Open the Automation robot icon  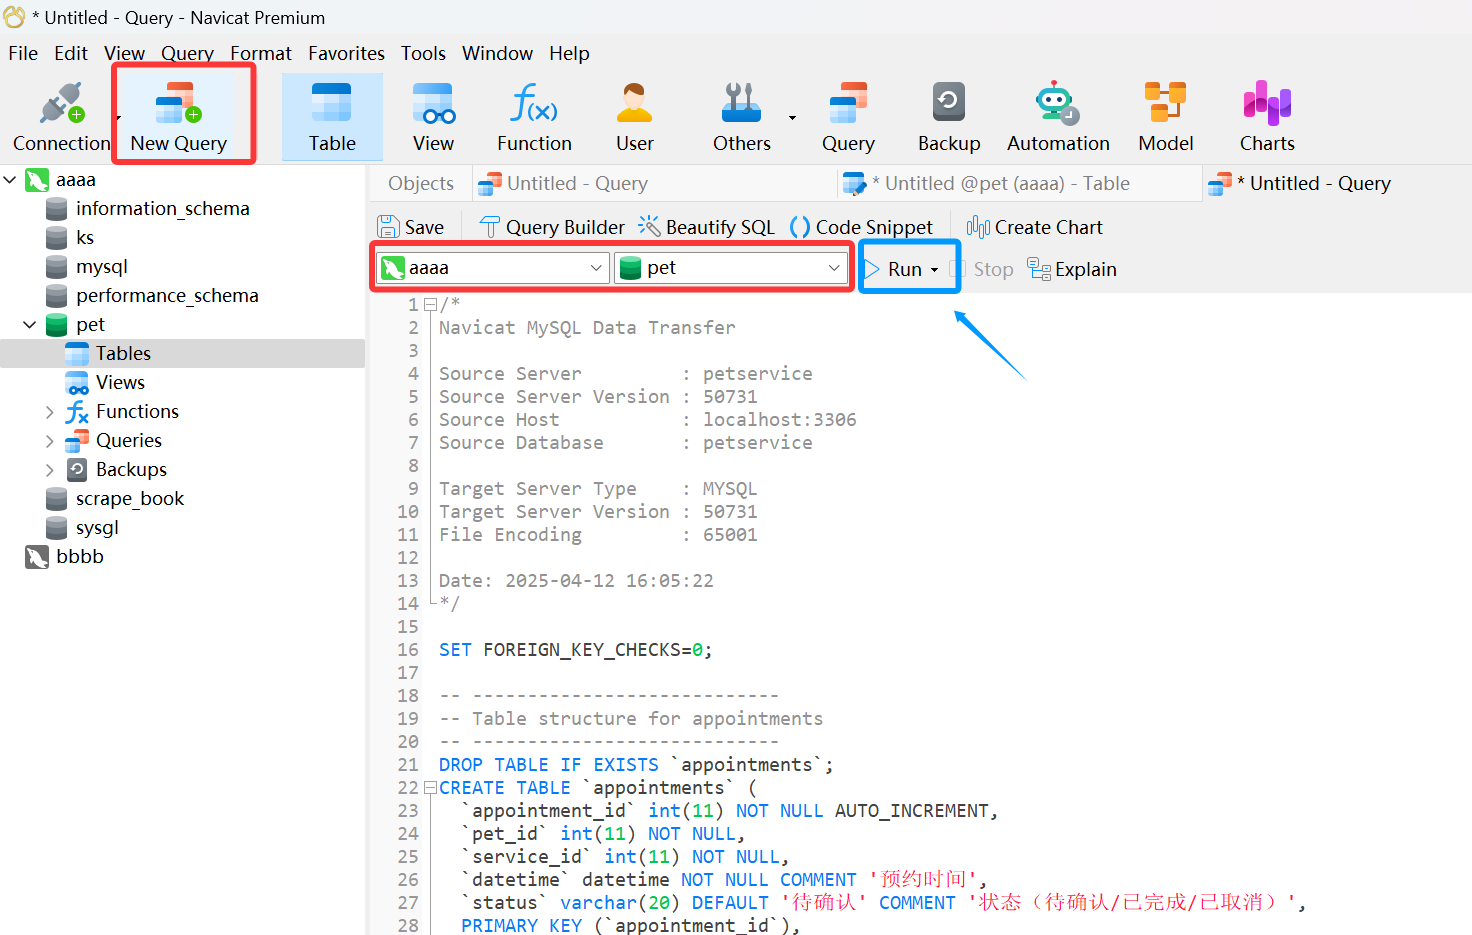click(x=1058, y=117)
